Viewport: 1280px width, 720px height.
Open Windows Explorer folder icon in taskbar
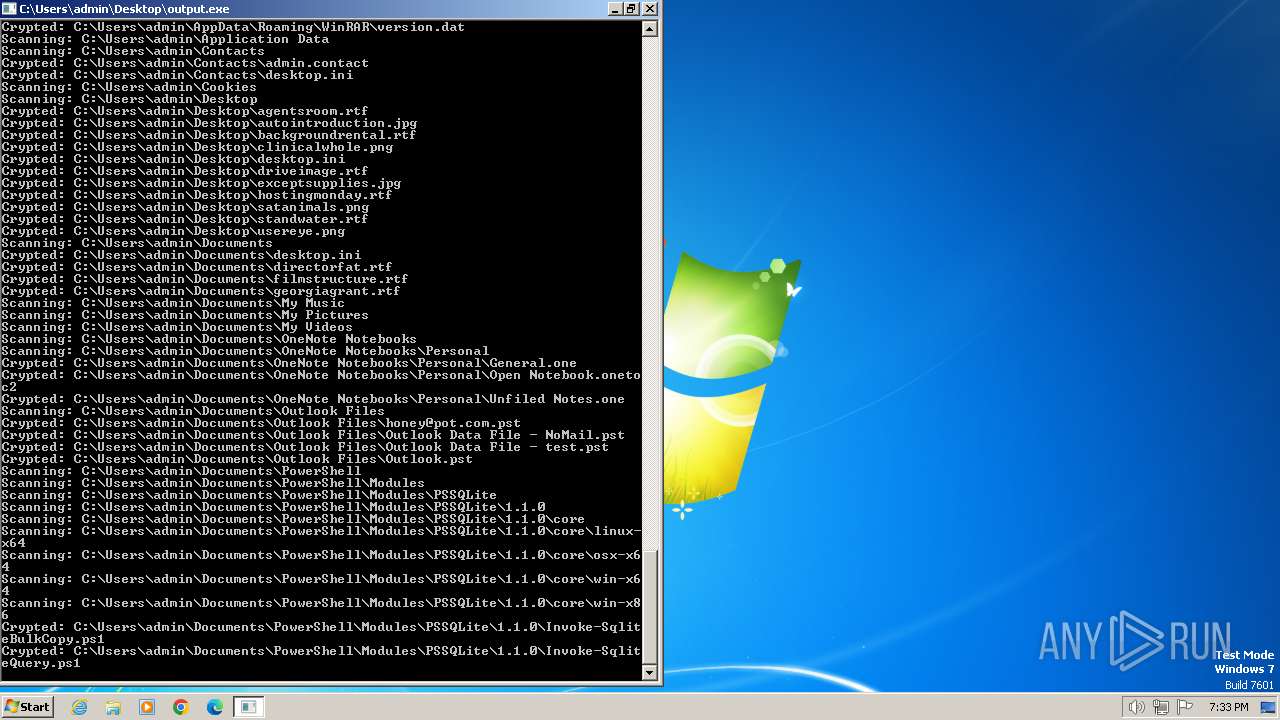[x=113, y=707]
